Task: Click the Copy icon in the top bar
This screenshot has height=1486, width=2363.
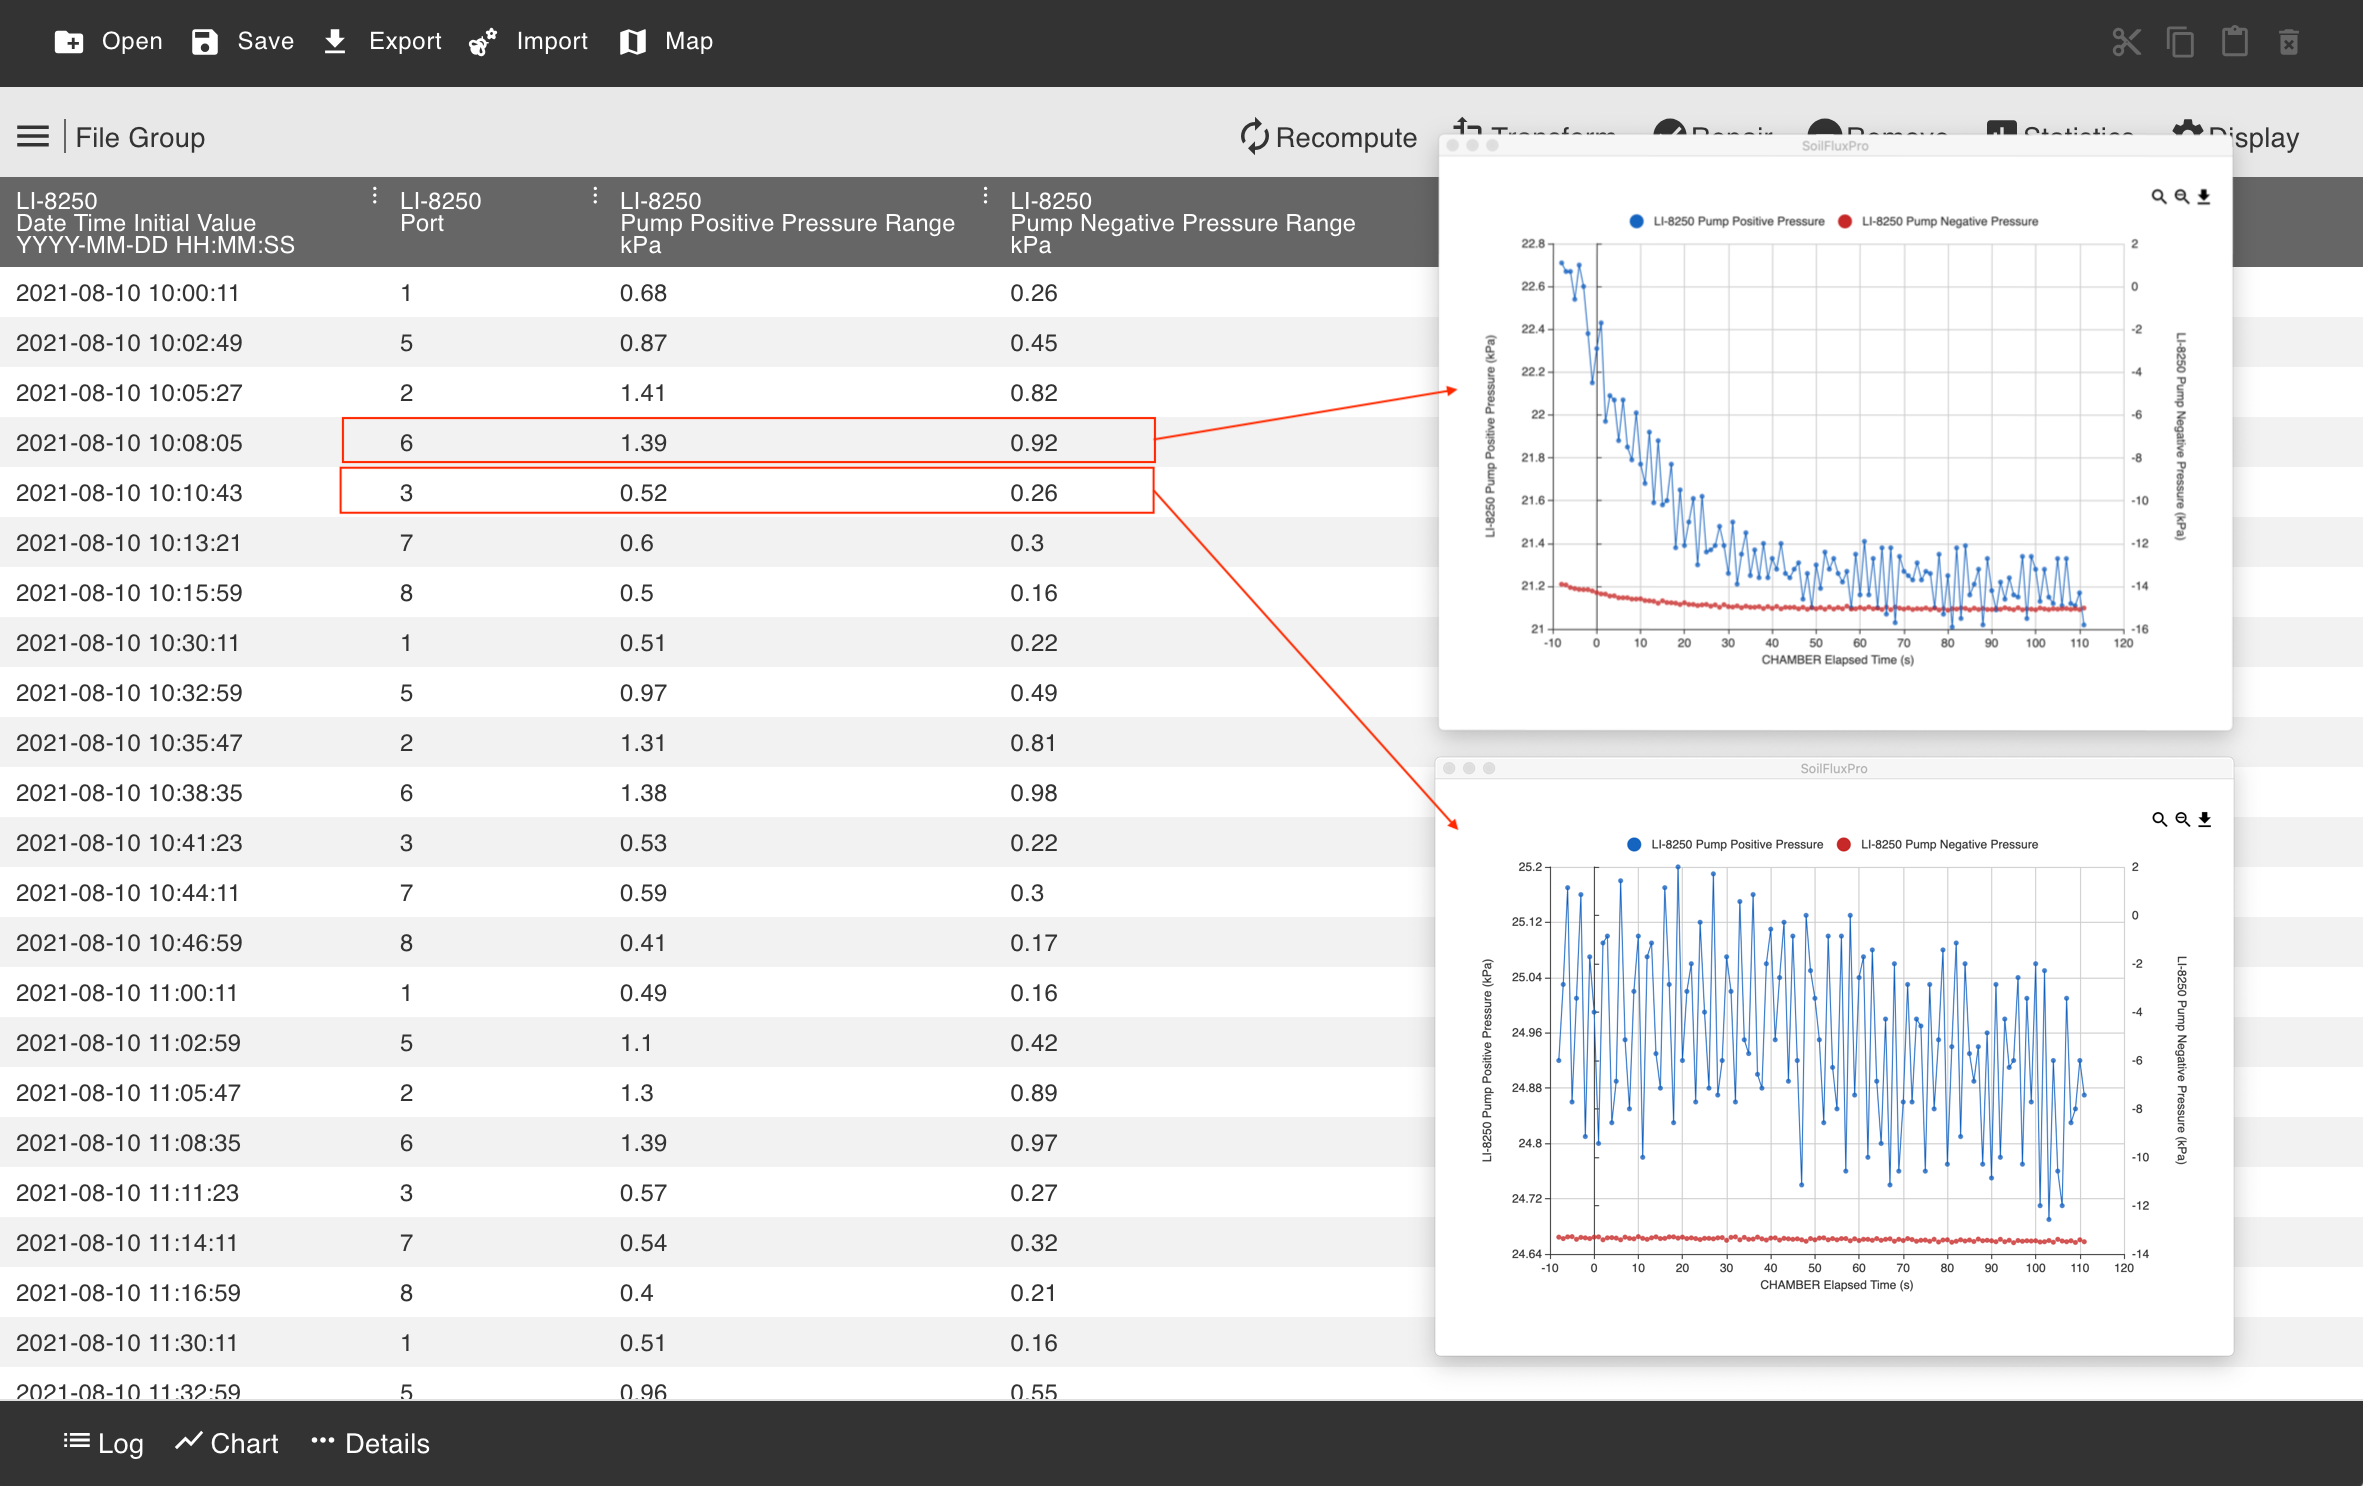Action: pyautogui.click(x=2180, y=42)
